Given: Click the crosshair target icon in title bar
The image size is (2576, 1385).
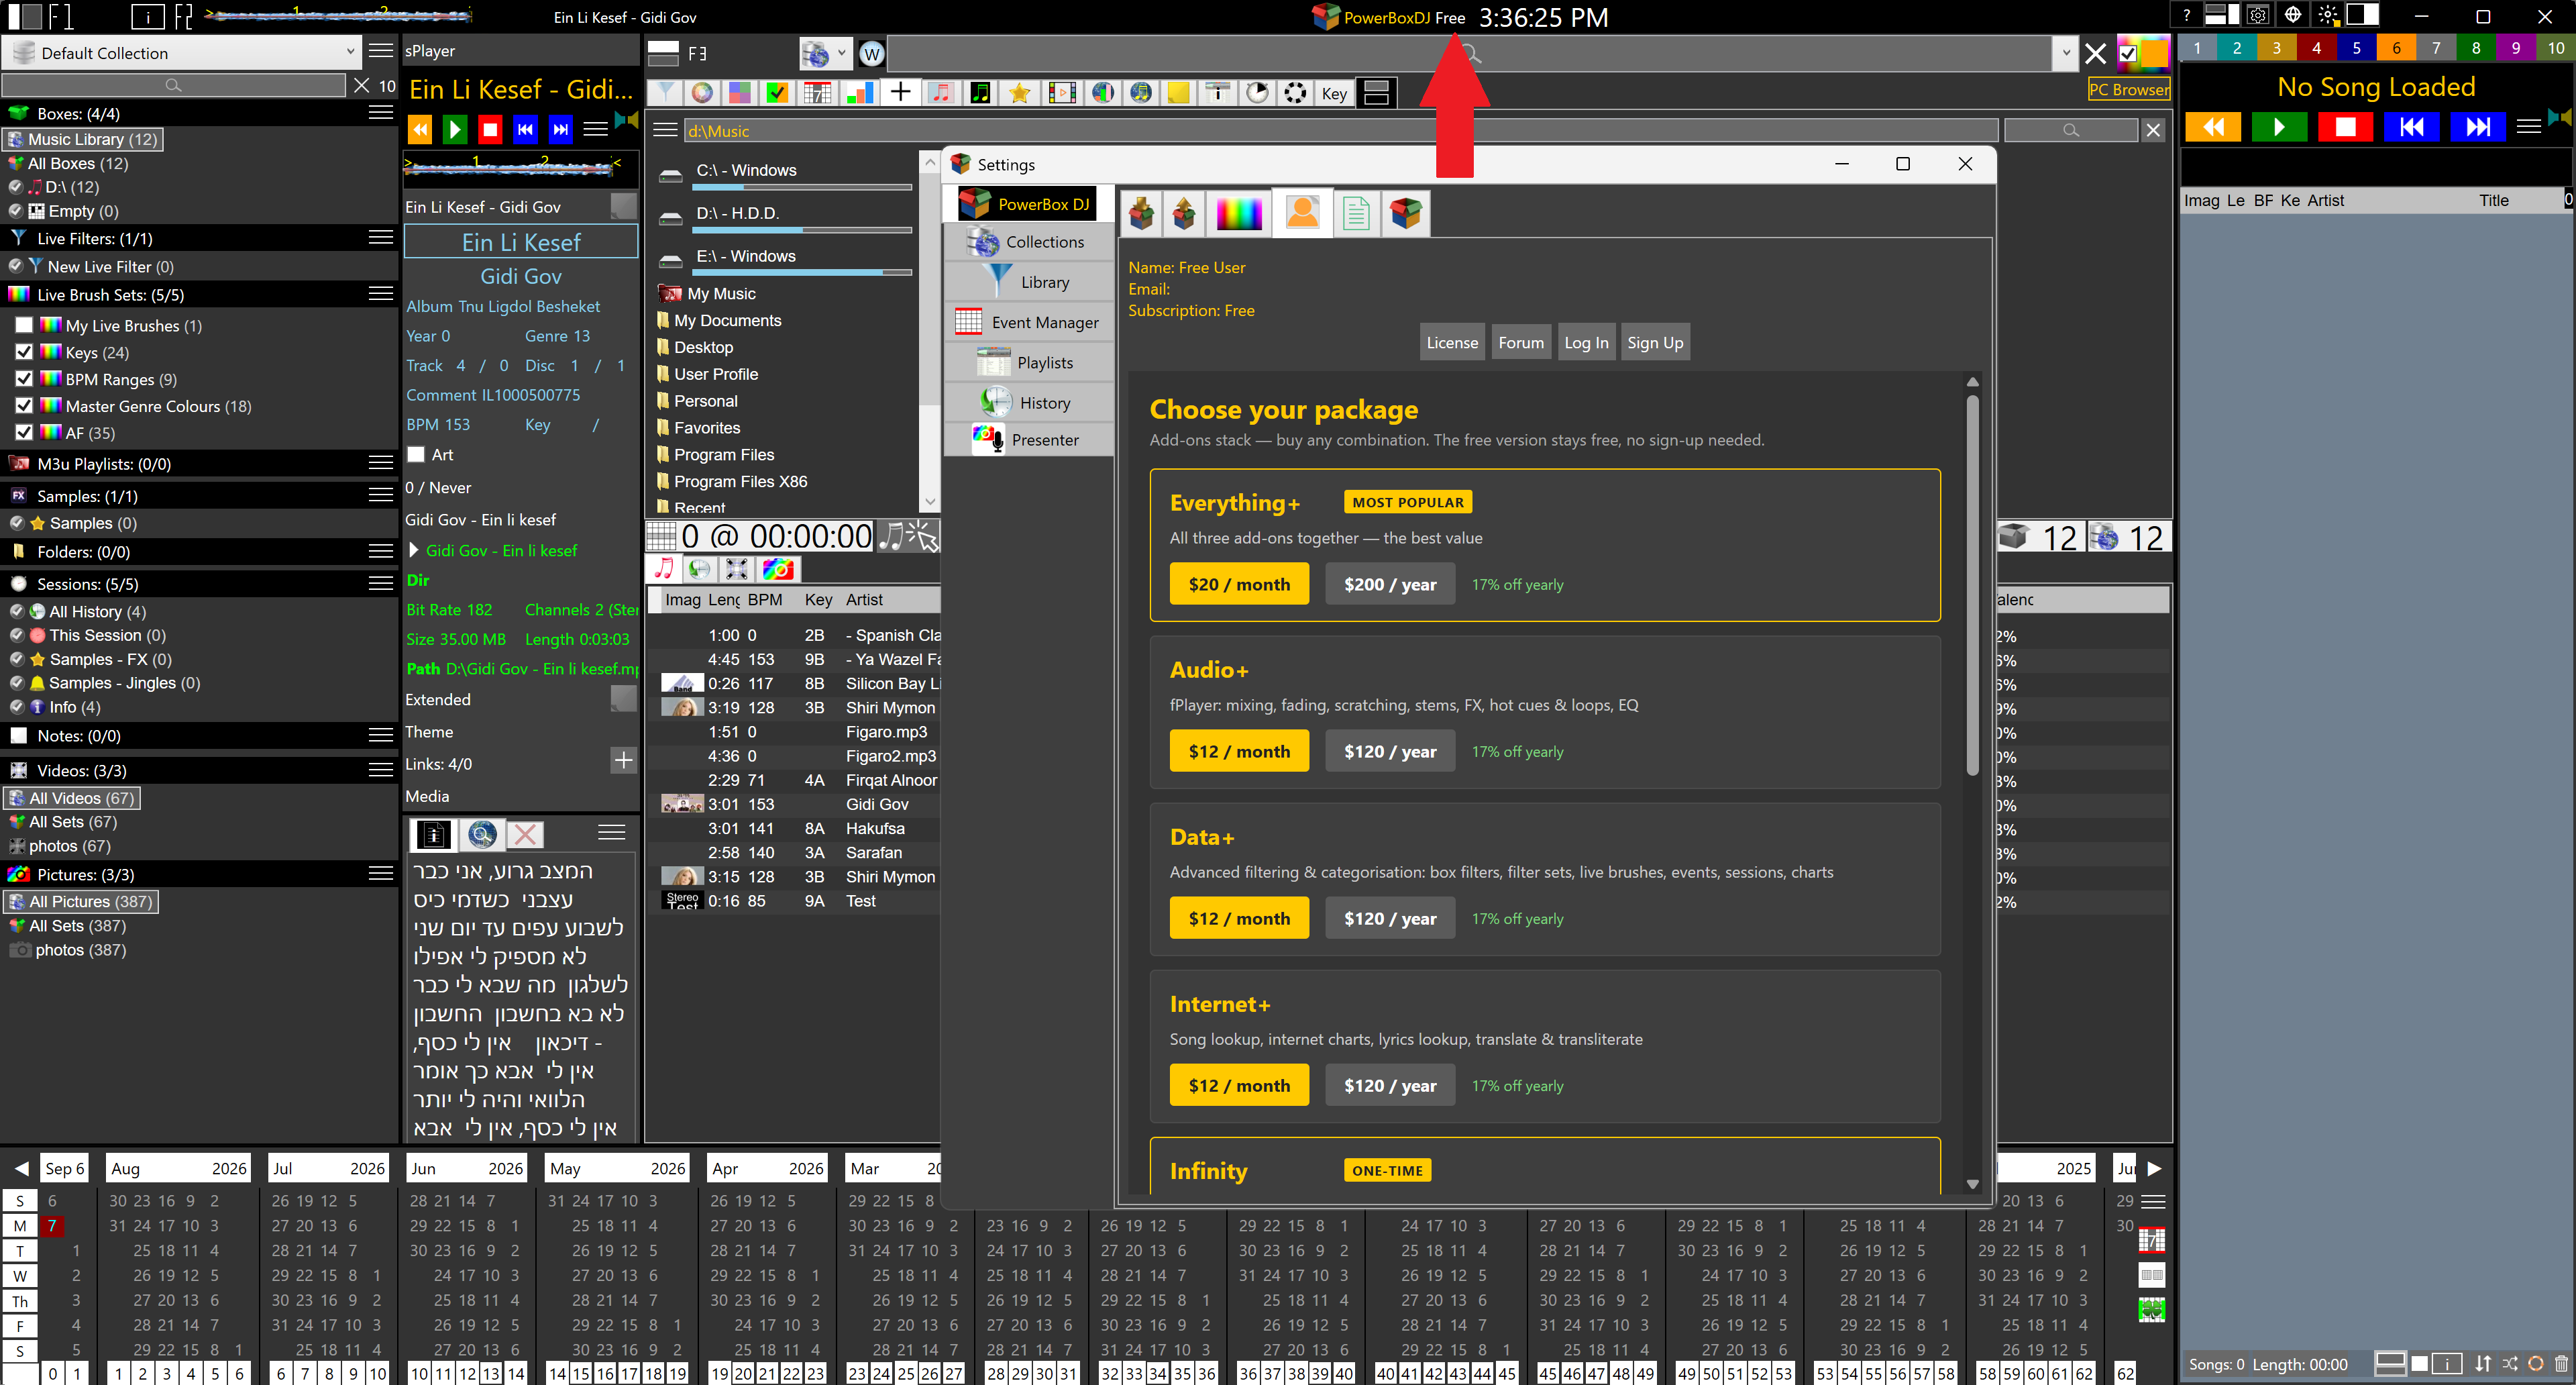Looking at the screenshot, I should 2293,15.
